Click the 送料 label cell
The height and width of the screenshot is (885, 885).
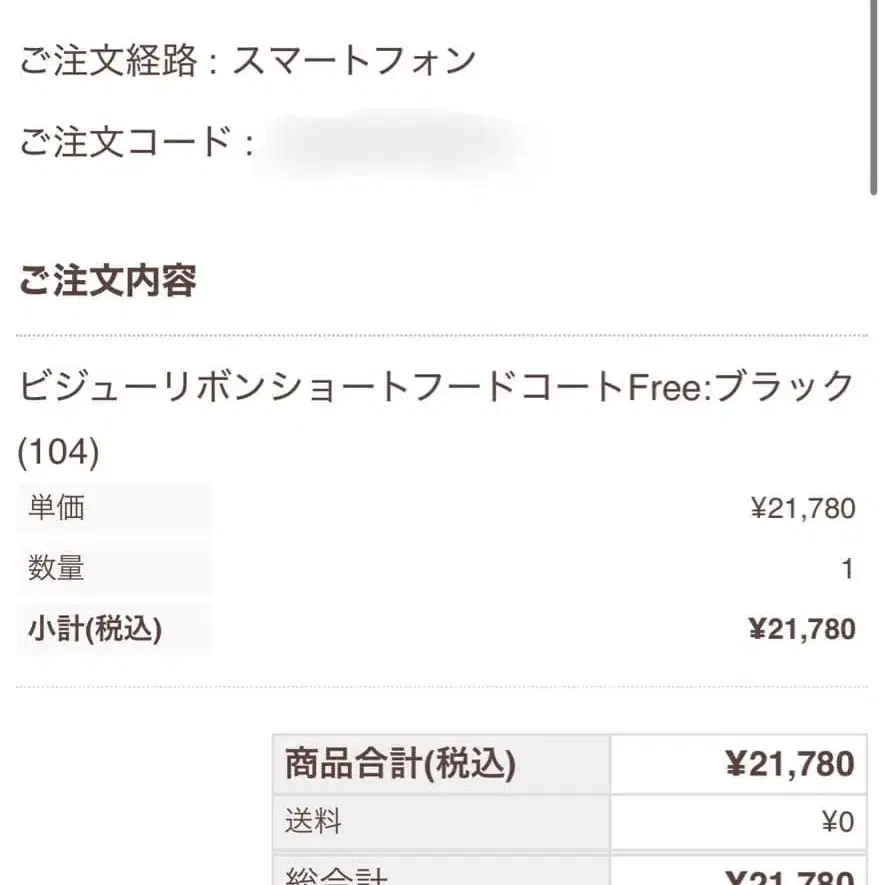441,822
